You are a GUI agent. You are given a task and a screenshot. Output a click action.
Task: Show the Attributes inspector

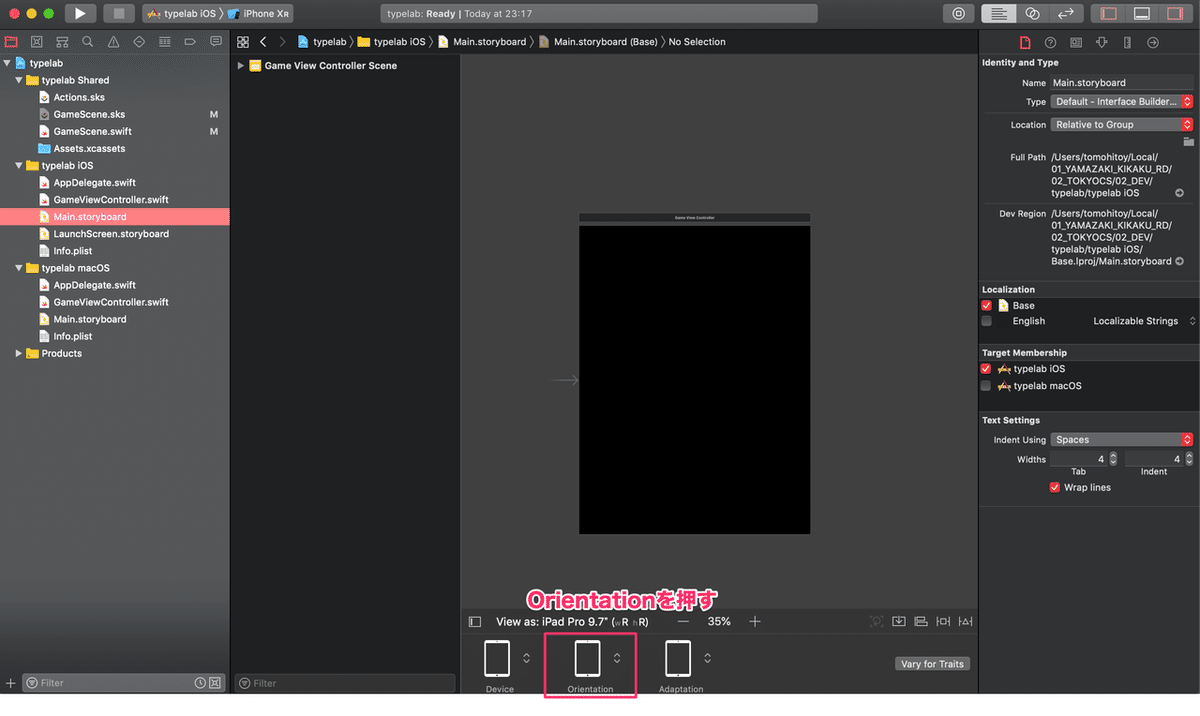[1101, 43]
